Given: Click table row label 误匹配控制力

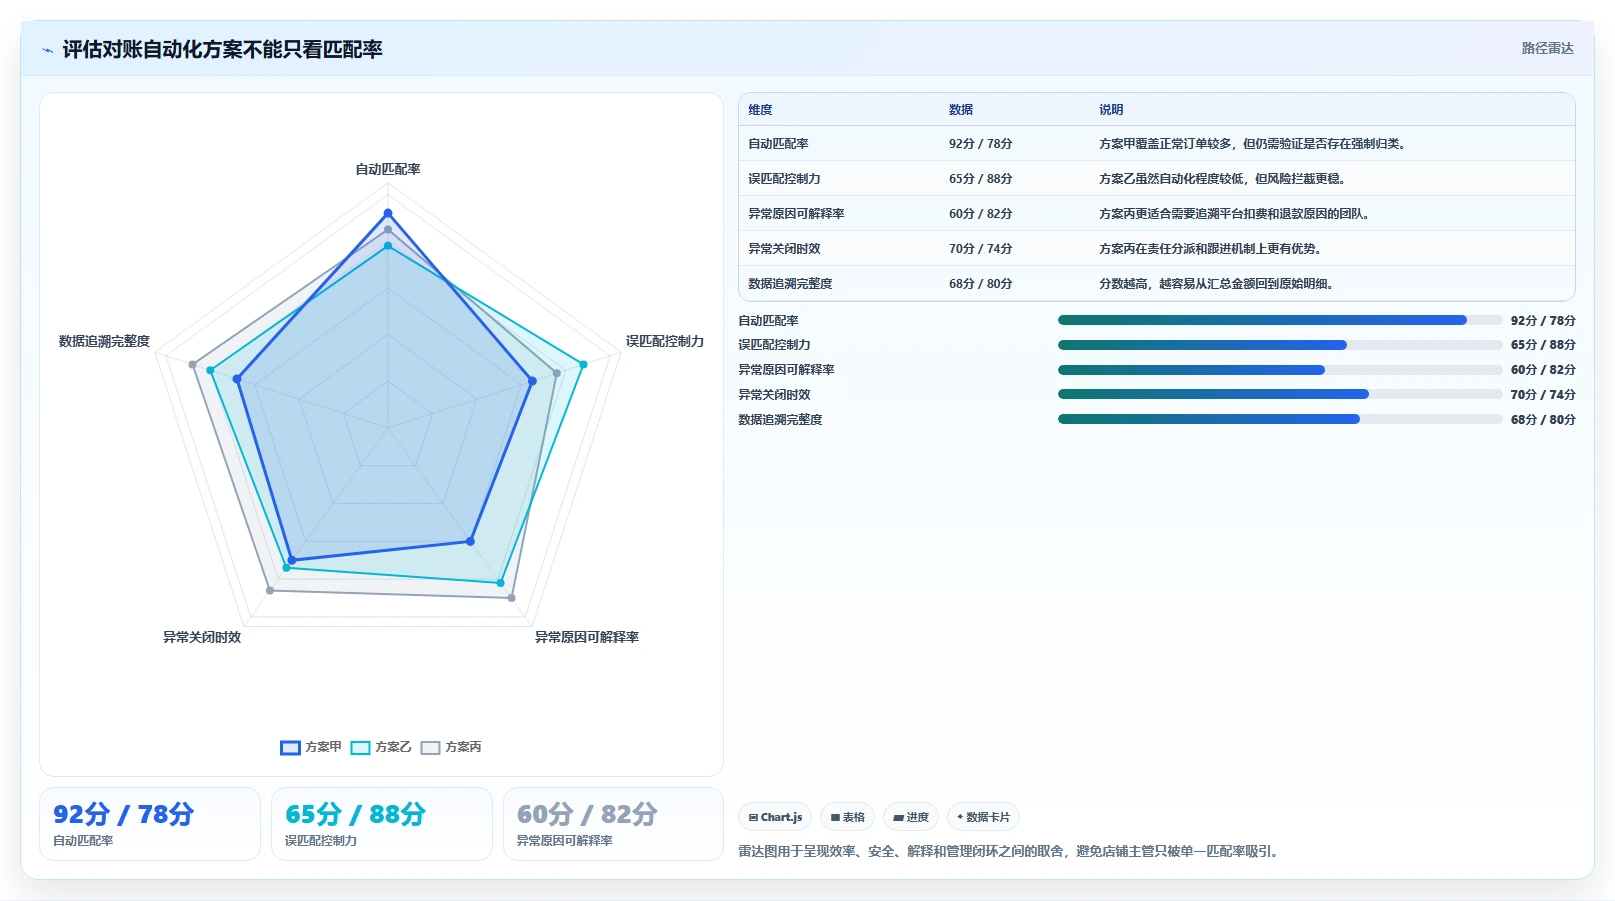Looking at the screenshot, I should pyautogui.click(x=784, y=179).
